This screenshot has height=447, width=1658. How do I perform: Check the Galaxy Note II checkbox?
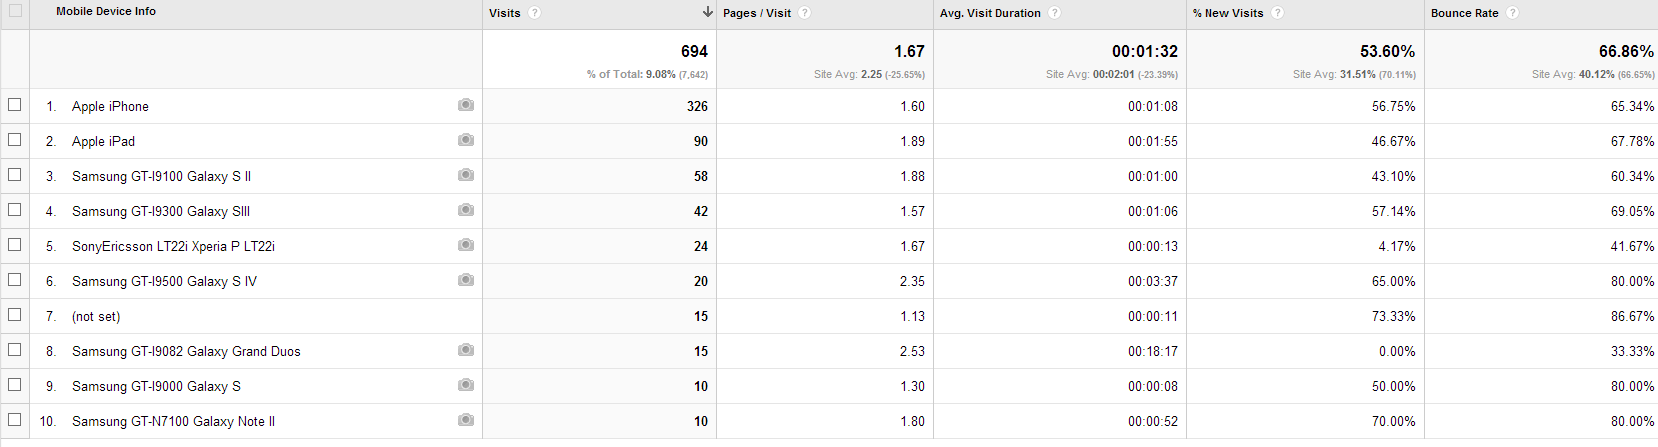coord(14,420)
